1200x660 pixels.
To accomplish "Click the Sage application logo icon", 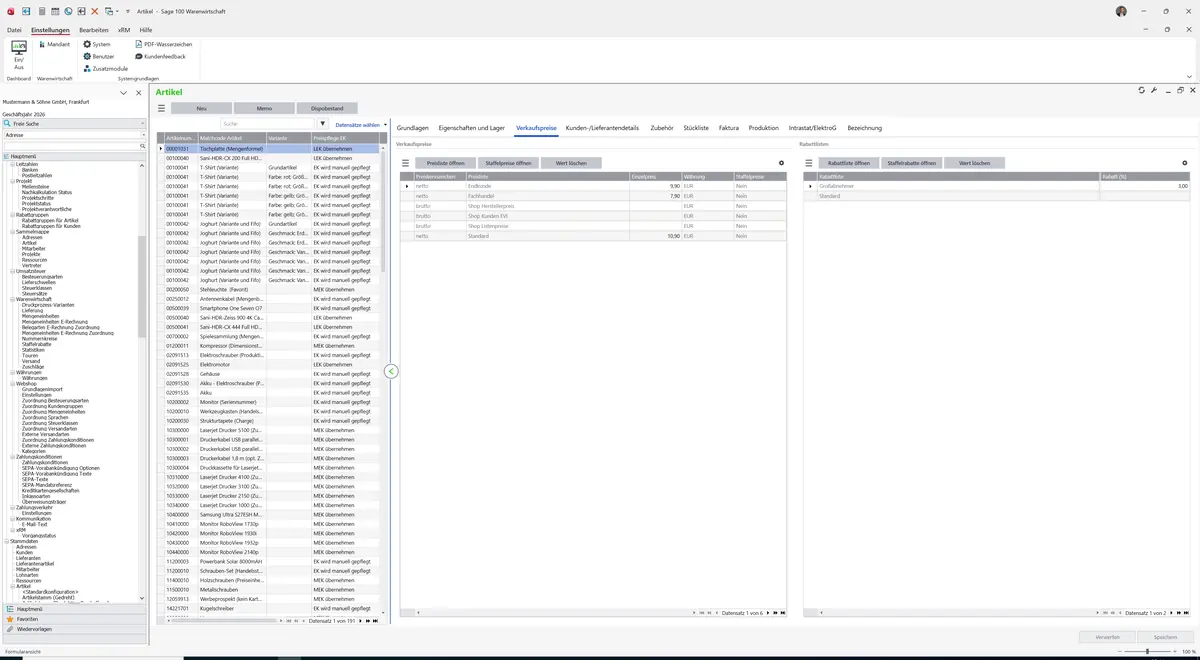I will (x=10, y=11).
